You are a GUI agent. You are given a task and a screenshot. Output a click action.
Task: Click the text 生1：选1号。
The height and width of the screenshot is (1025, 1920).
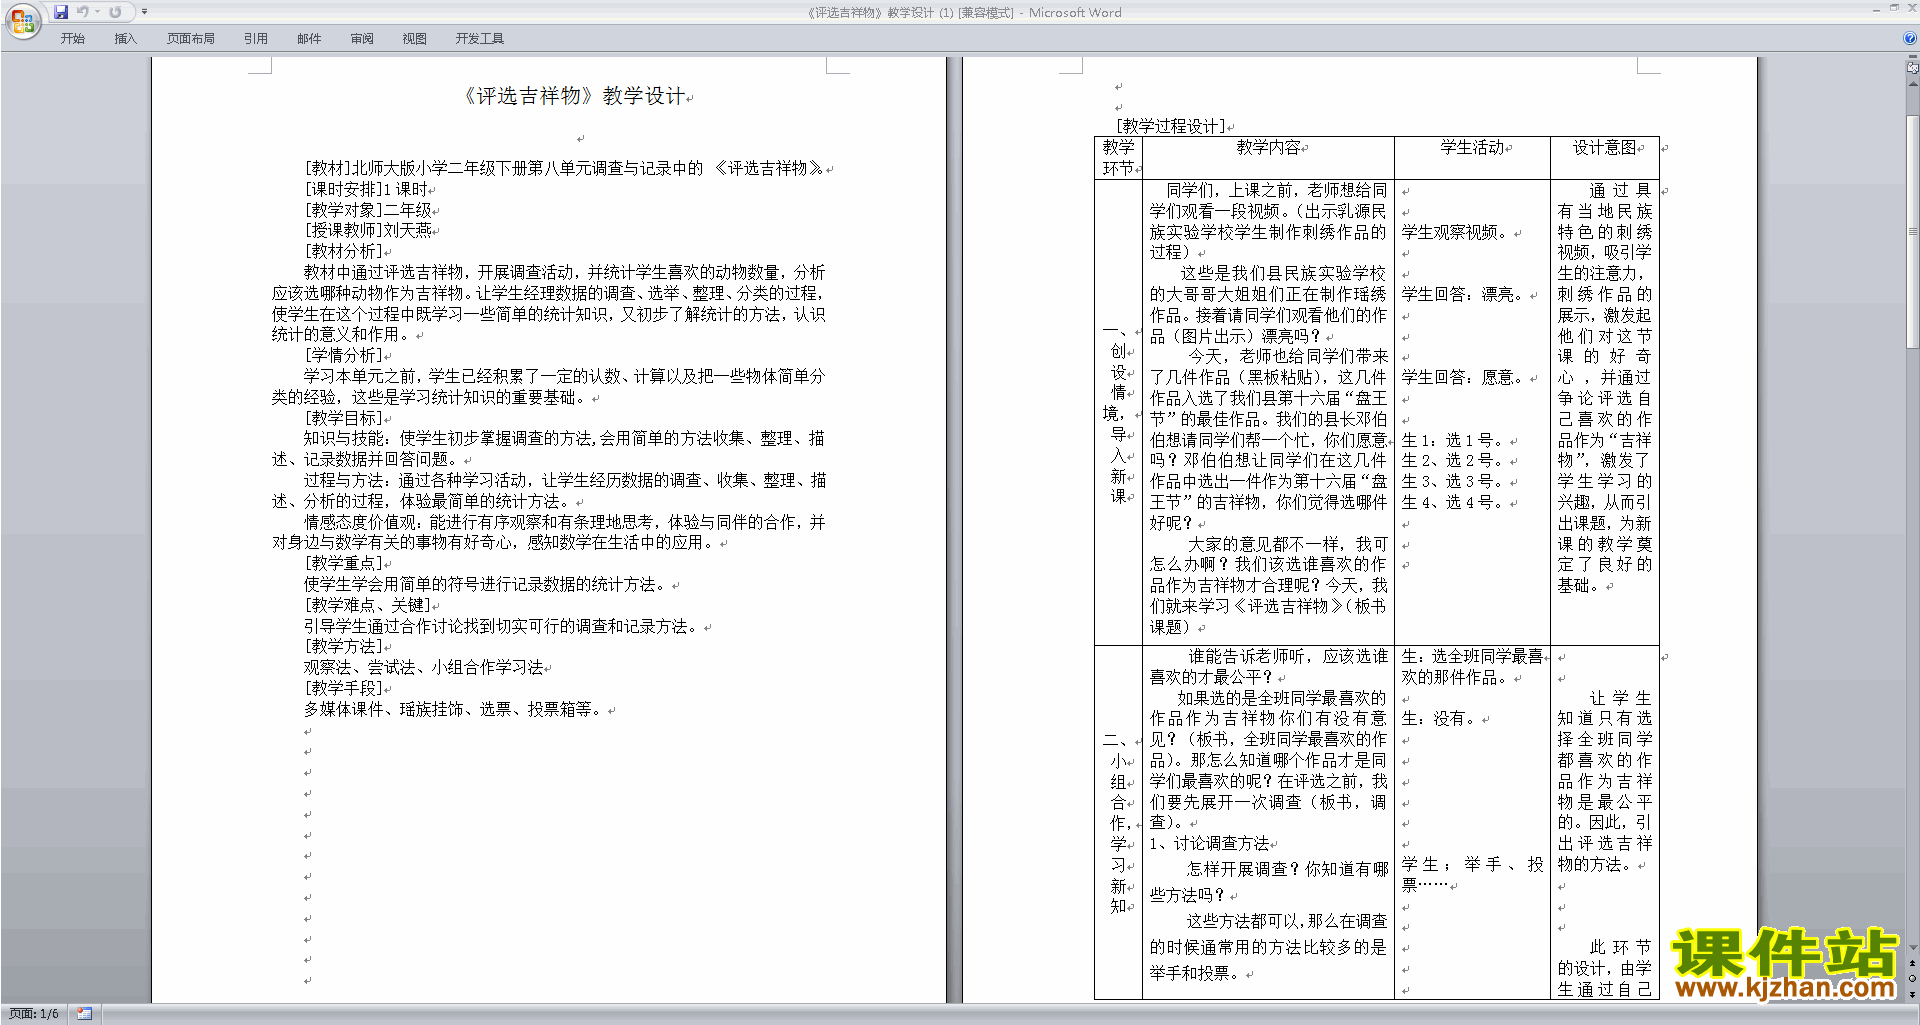[x=1455, y=440]
